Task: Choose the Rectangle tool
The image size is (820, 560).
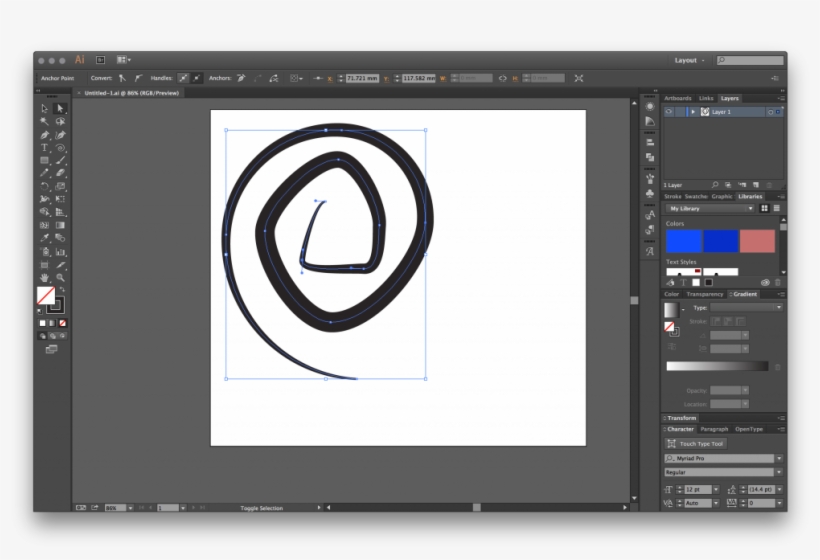Action: pos(44,161)
